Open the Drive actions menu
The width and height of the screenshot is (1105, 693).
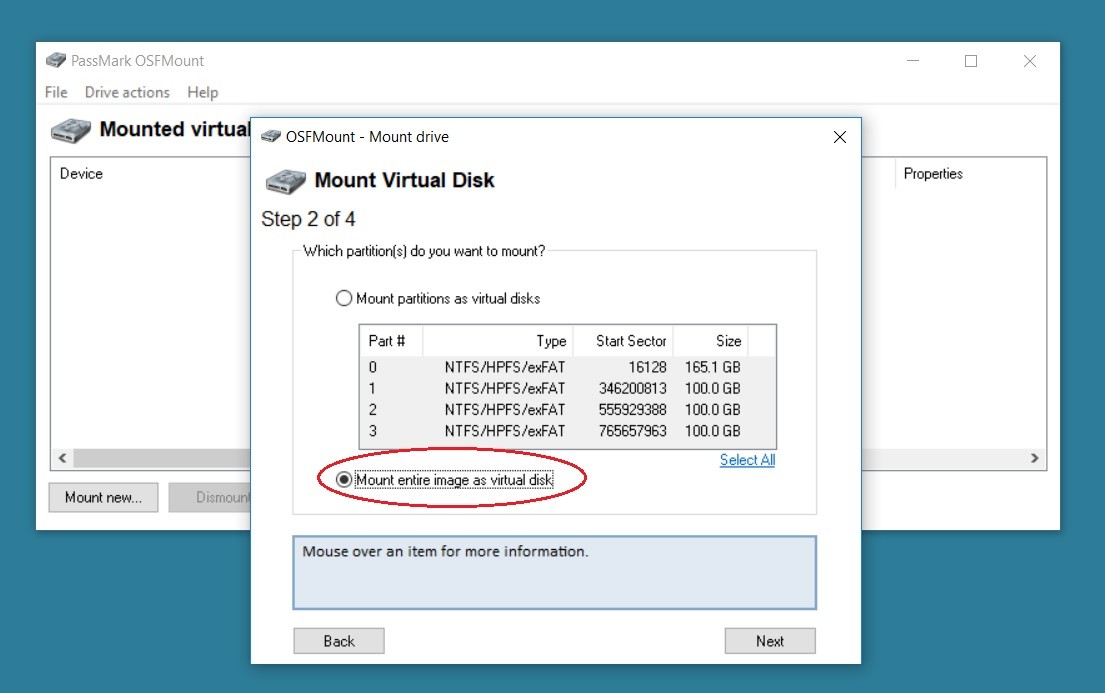coord(127,92)
